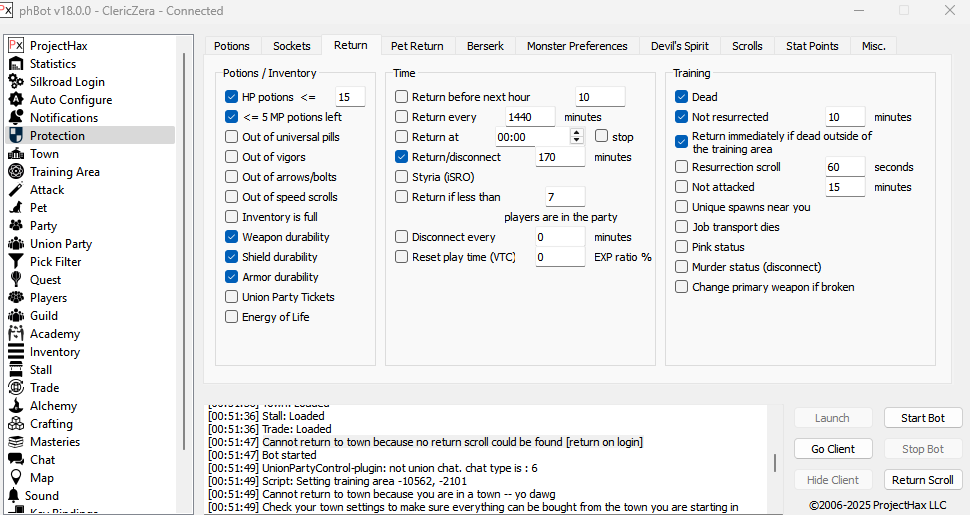The height and width of the screenshot is (515, 970).
Task: Click the HP potions threshold input field
Action: [x=349, y=97]
